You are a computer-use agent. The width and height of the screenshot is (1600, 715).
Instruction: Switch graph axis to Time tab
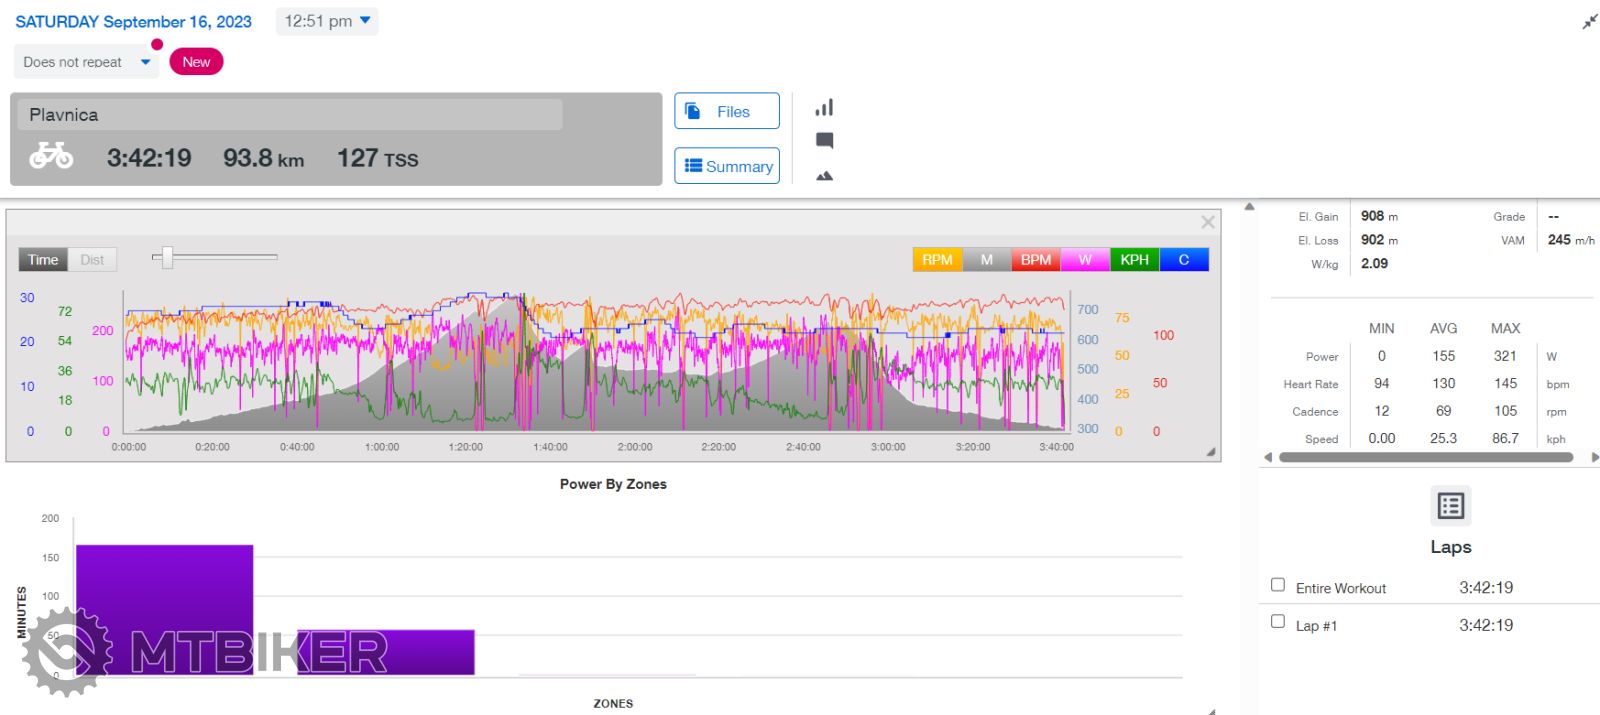tap(43, 260)
